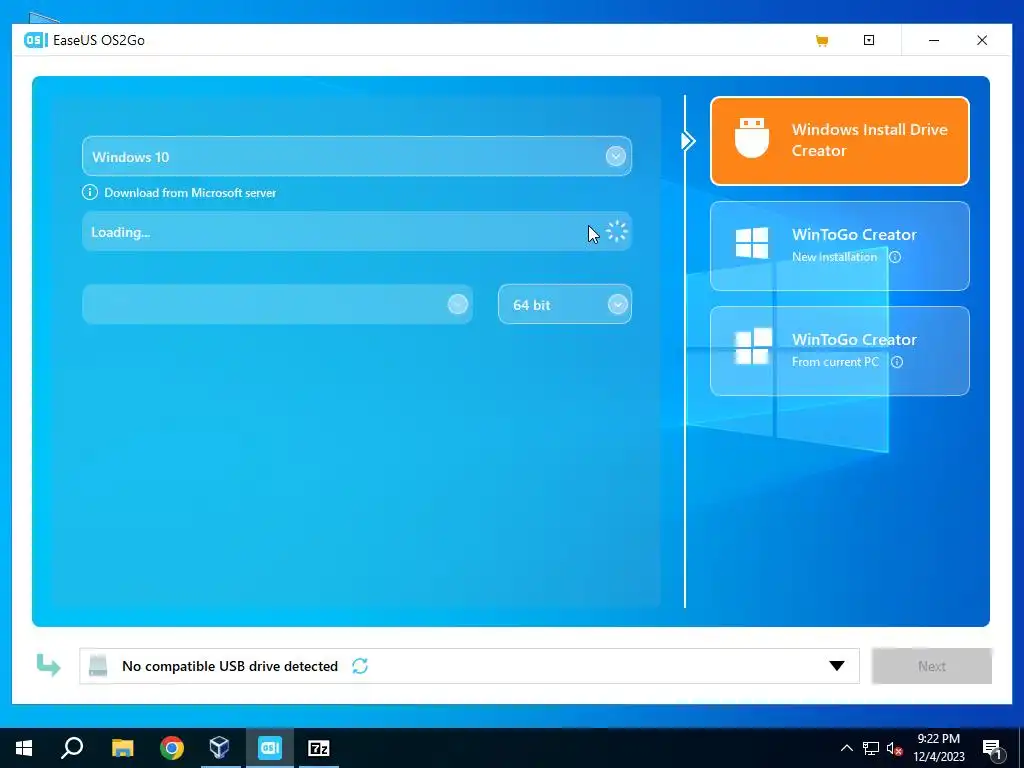The height and width of the screenshot is (768, 1024).
Task: Refresh the USB drive detection
Action: [x=360, y=665]
